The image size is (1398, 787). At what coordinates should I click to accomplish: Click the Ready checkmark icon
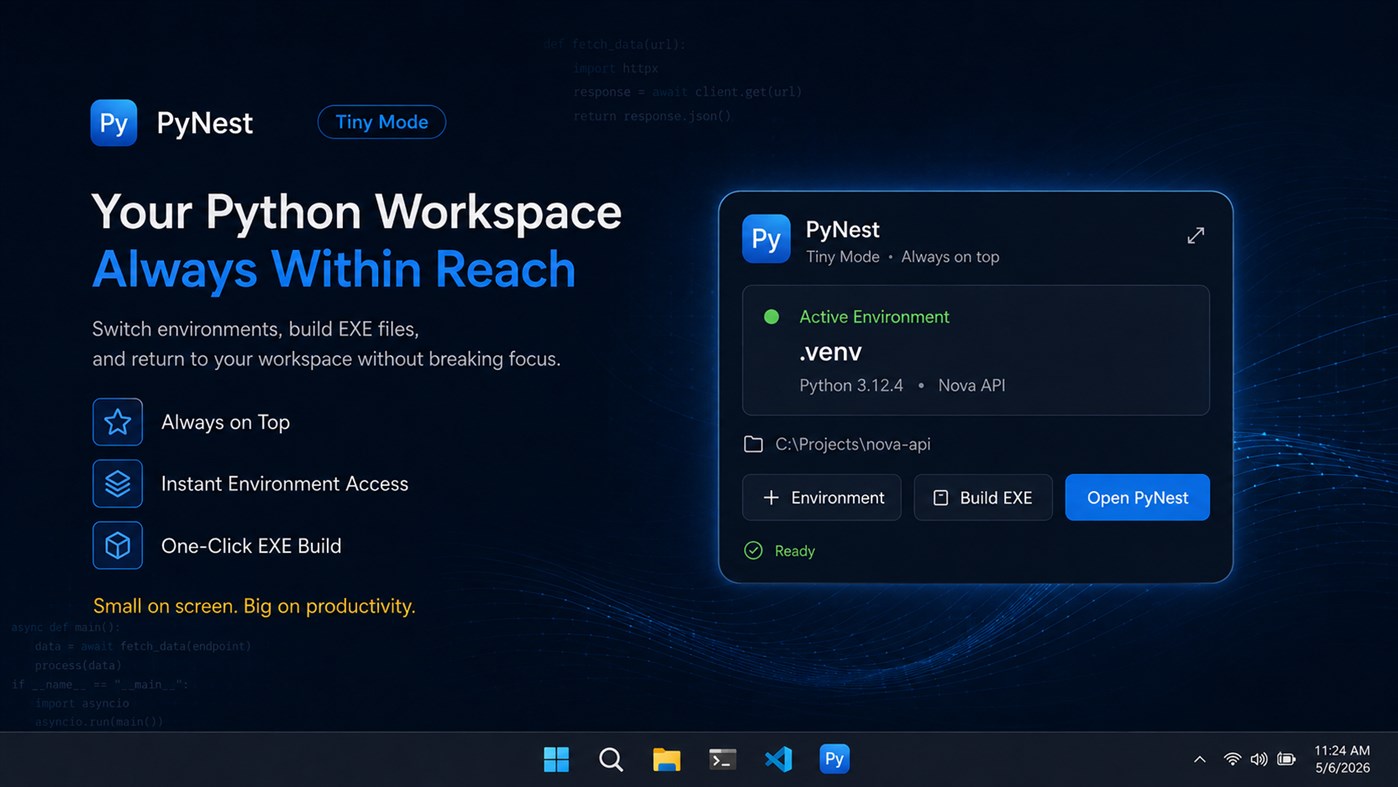[753, 551]
